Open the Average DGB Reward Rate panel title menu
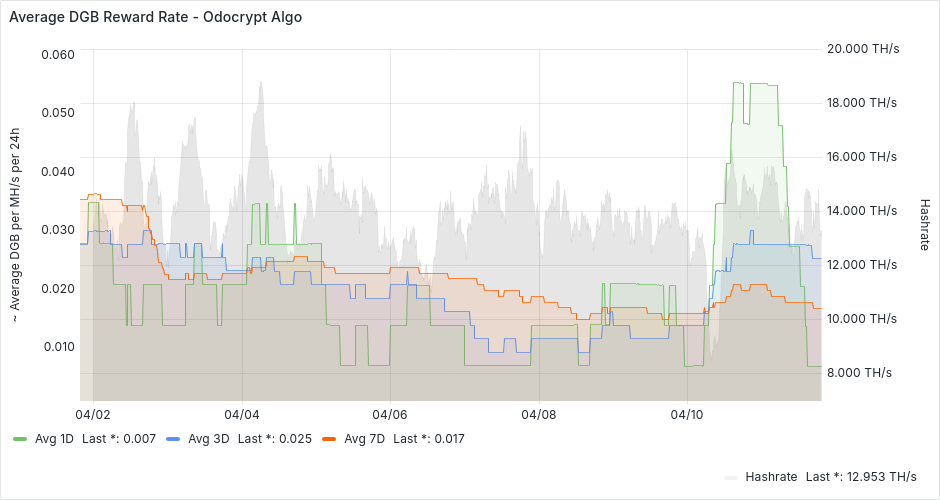The height and width of the screenshot is (500, 940). point(155,17)
